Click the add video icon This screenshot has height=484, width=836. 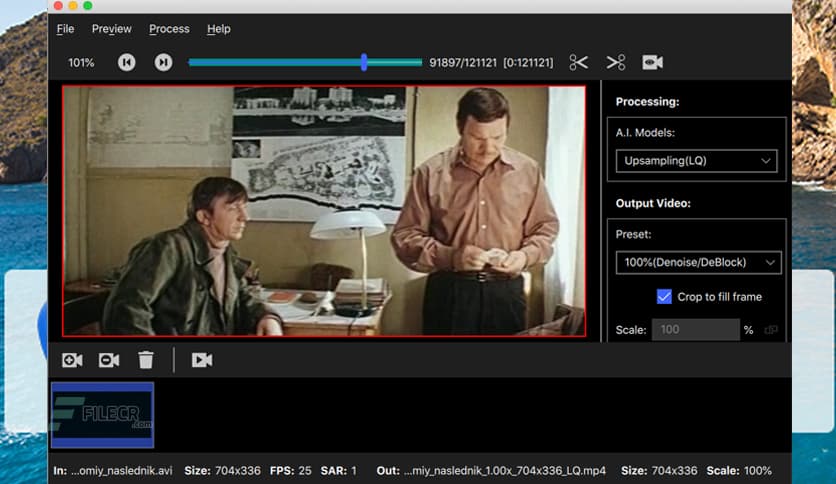[x=72, y=360]
